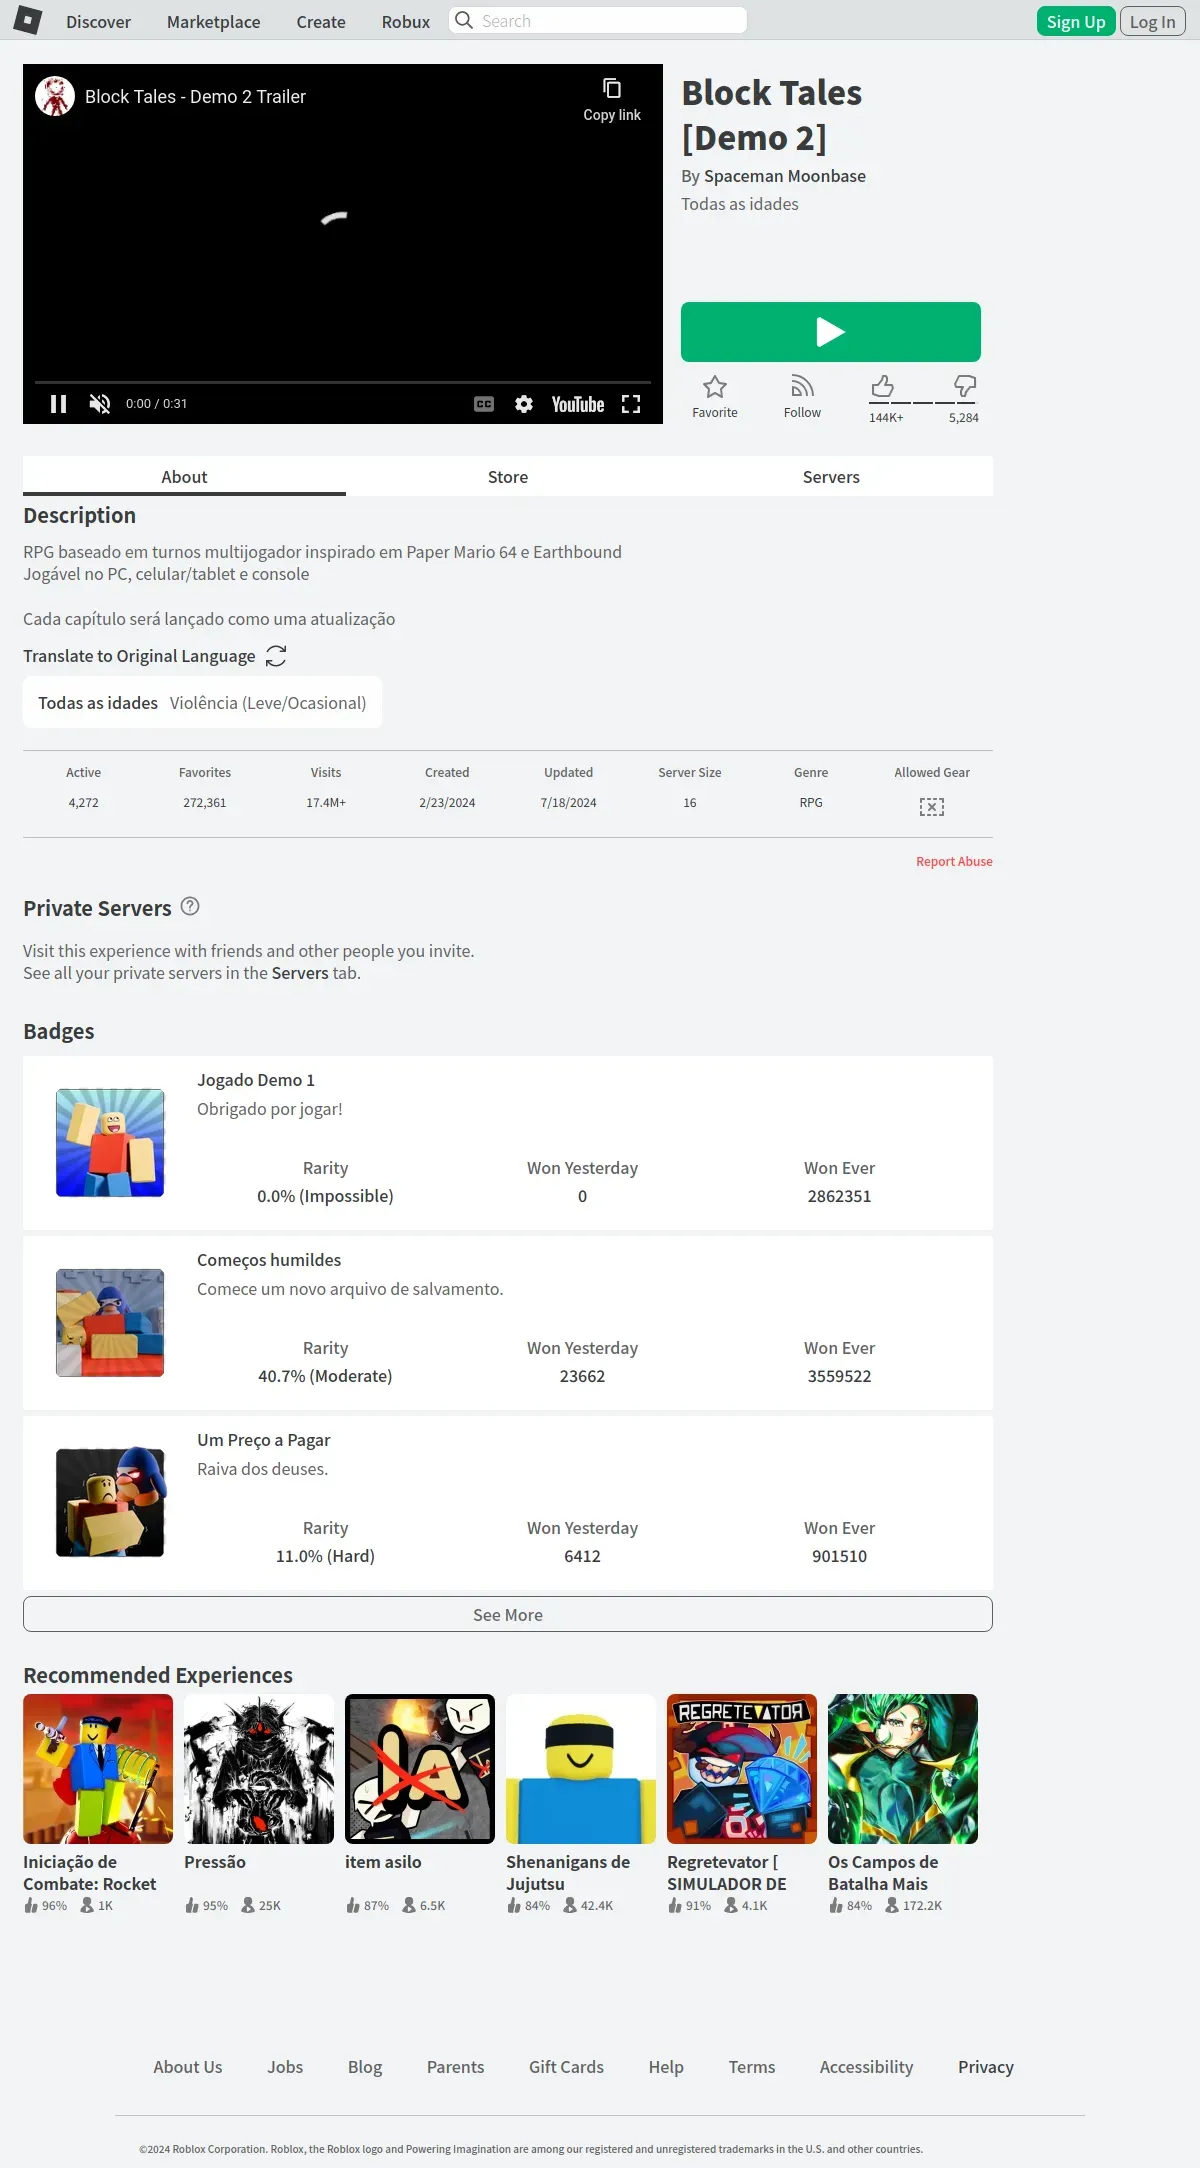Screen dimensions: 1200x2168
Task: Click Translate to Original Language refresh icon
Action: point(276,656)
